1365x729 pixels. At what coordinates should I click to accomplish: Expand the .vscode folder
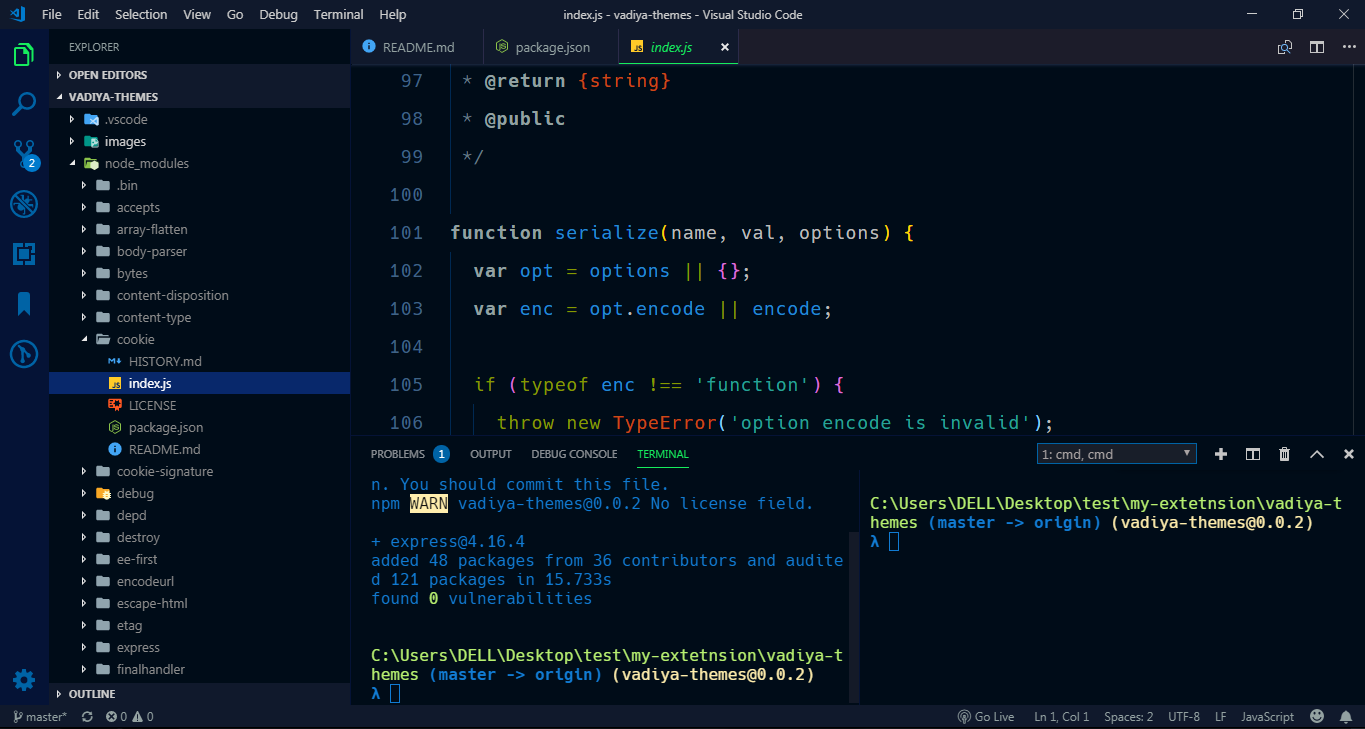(200, 119)
